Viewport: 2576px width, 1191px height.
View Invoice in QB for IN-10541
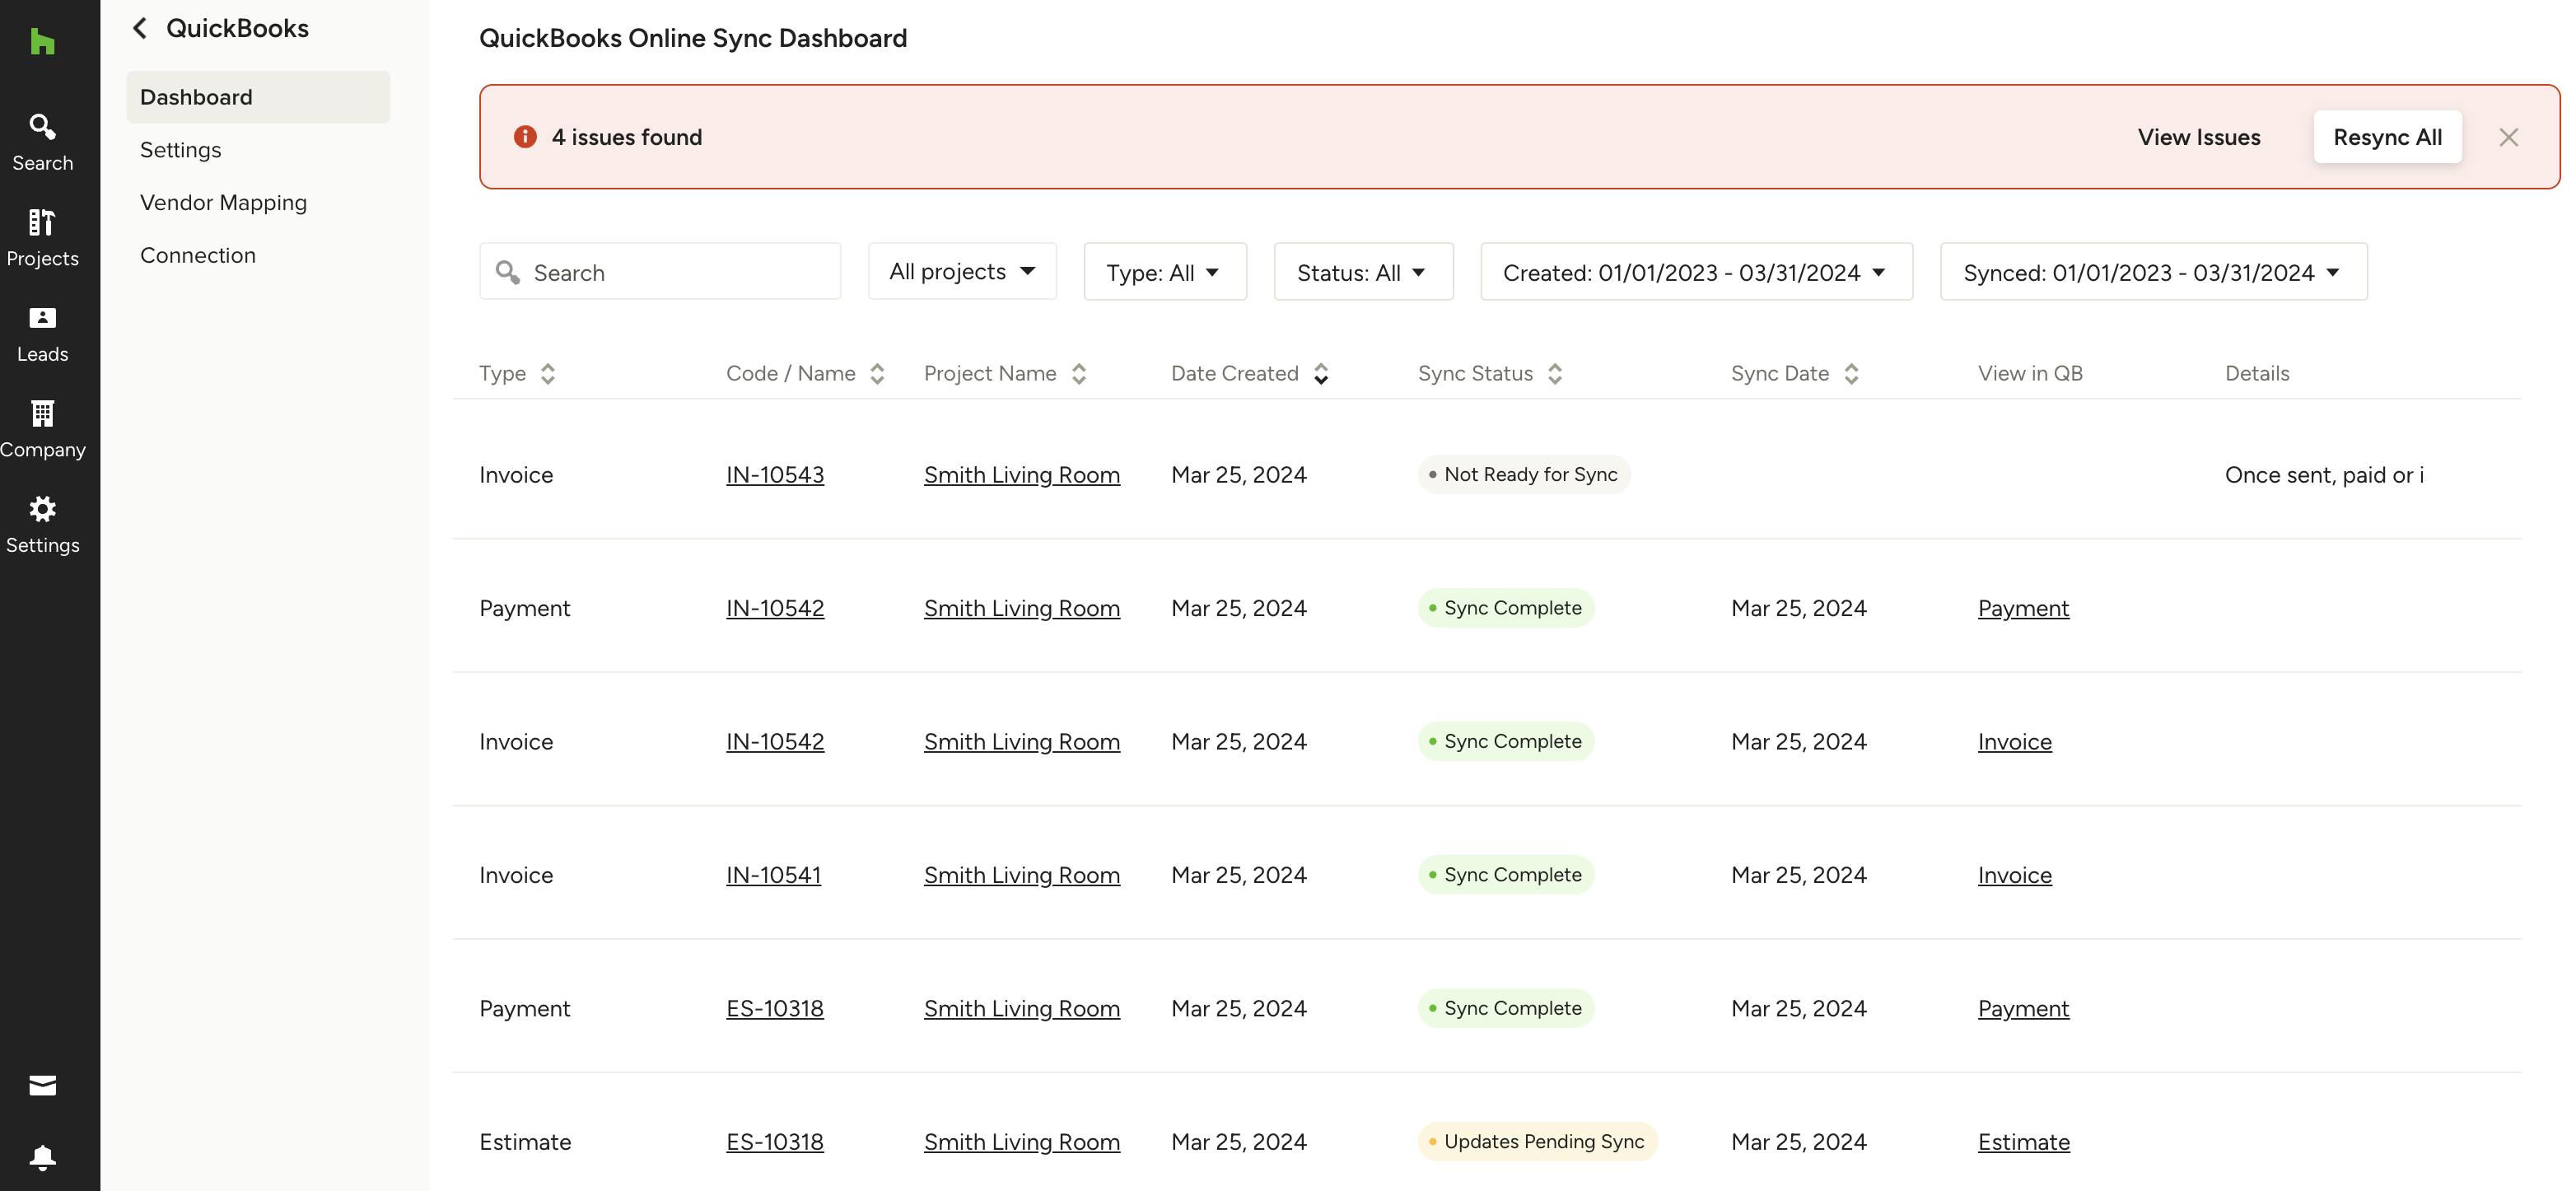pos(2014,875)
